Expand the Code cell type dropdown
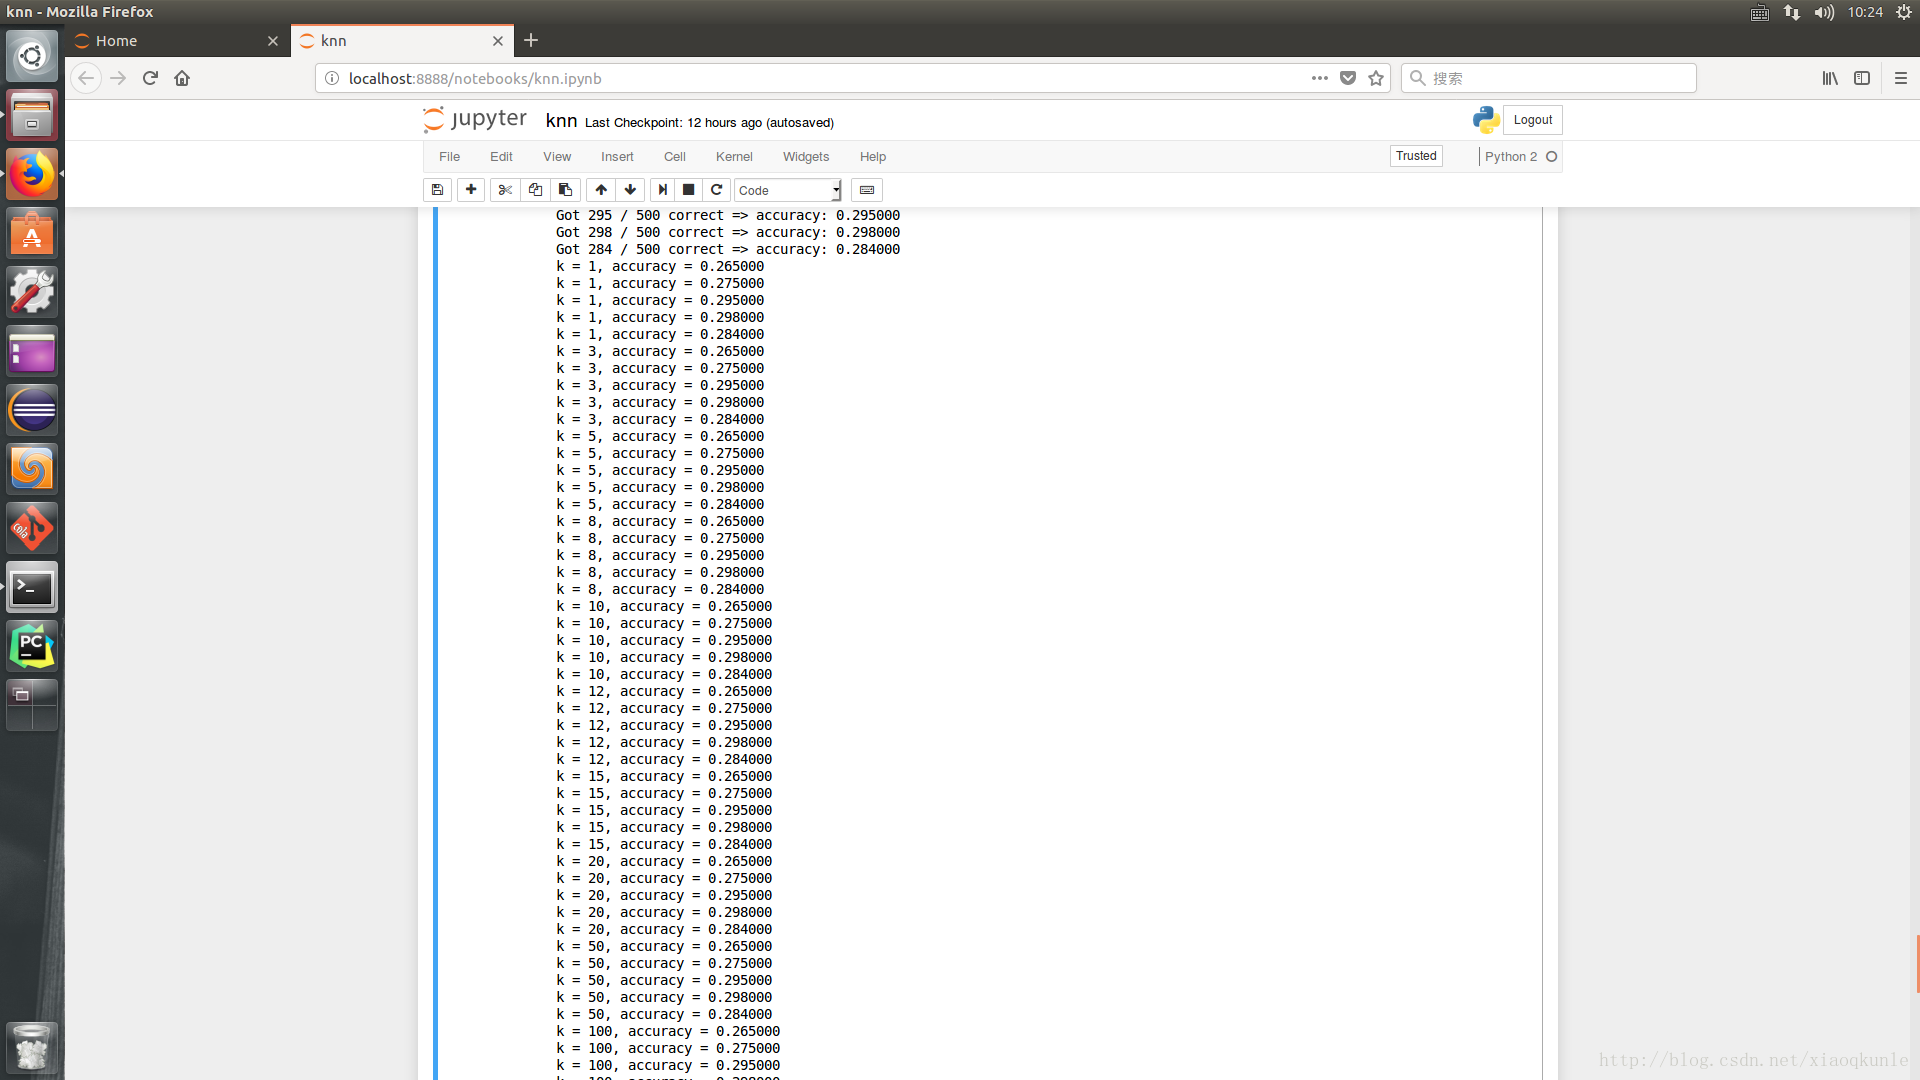Image resolution: width=1920 pixels, height=1080 pixels. (788, 190)
